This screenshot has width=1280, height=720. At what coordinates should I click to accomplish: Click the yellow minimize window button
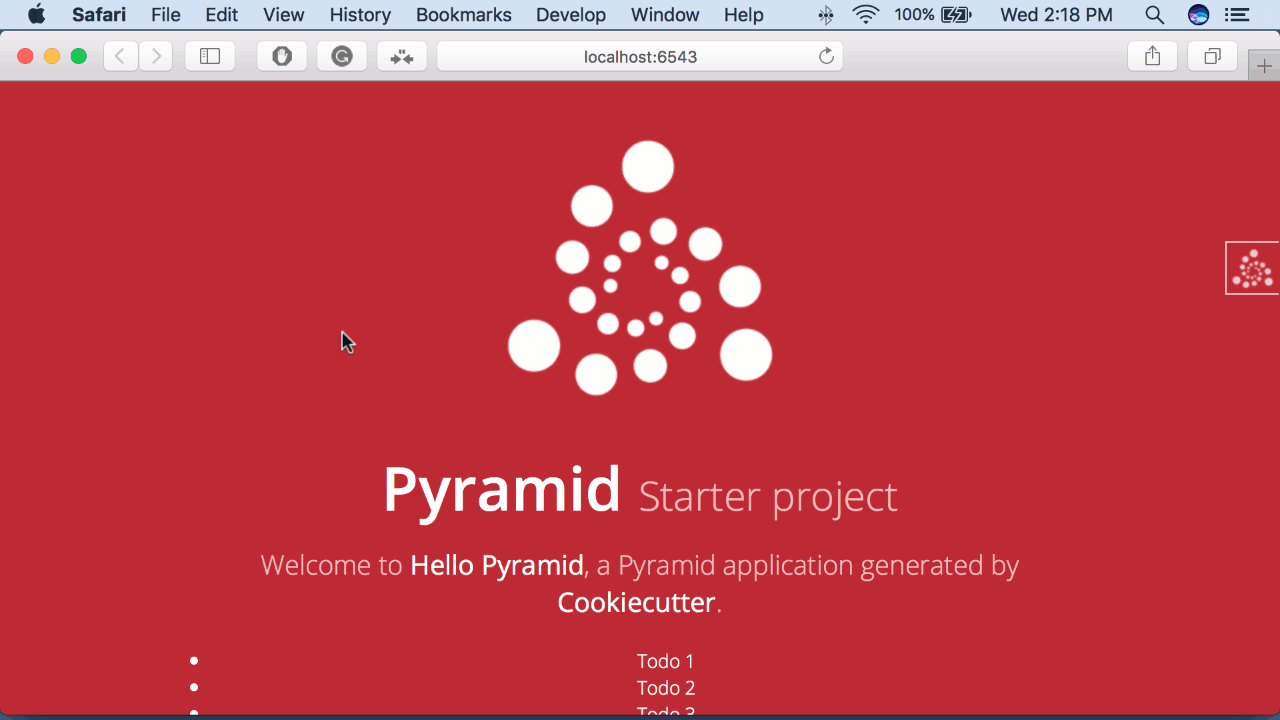[x=52, y=57]
